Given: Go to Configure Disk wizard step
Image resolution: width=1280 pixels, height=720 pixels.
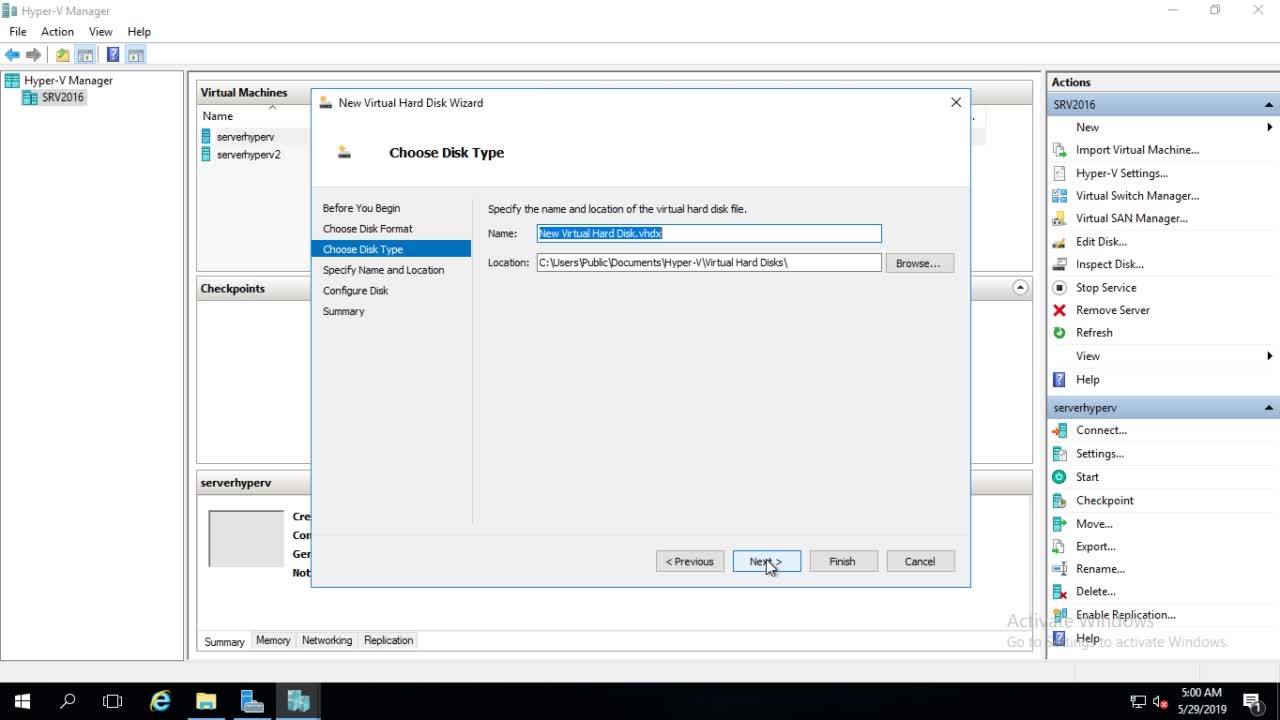Looking at the screenshot, I should [355, 291].
